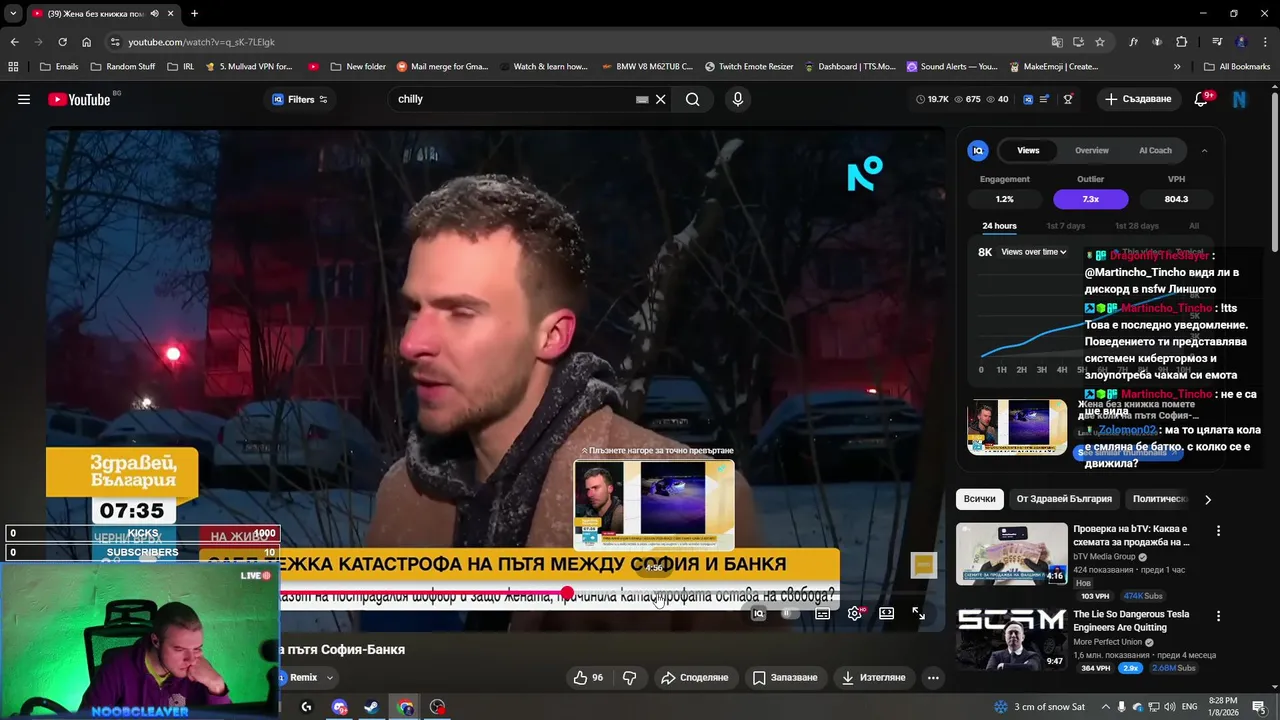The width and height of the screenshot is (1280, 720).
Task: Open the 'Twitch Emote Resizer' bookmark
Action: coord(749,67)
